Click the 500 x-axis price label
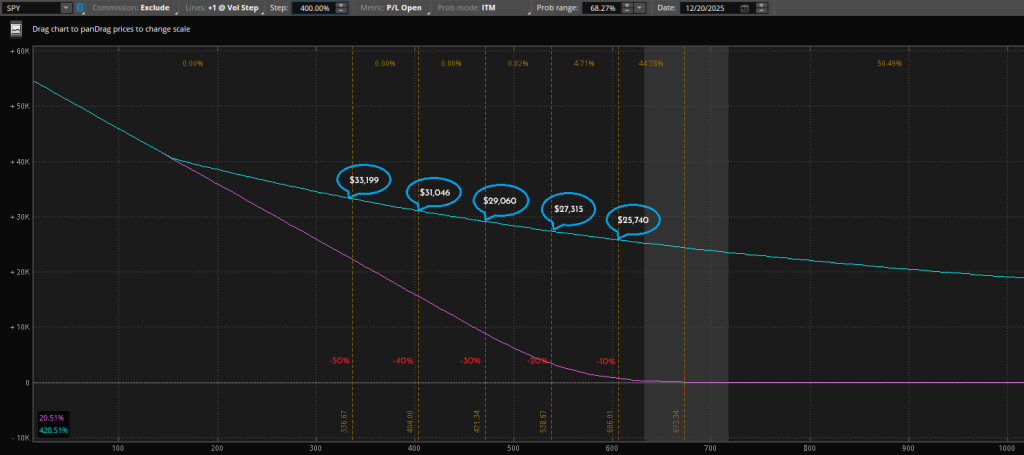 (514, 450)
